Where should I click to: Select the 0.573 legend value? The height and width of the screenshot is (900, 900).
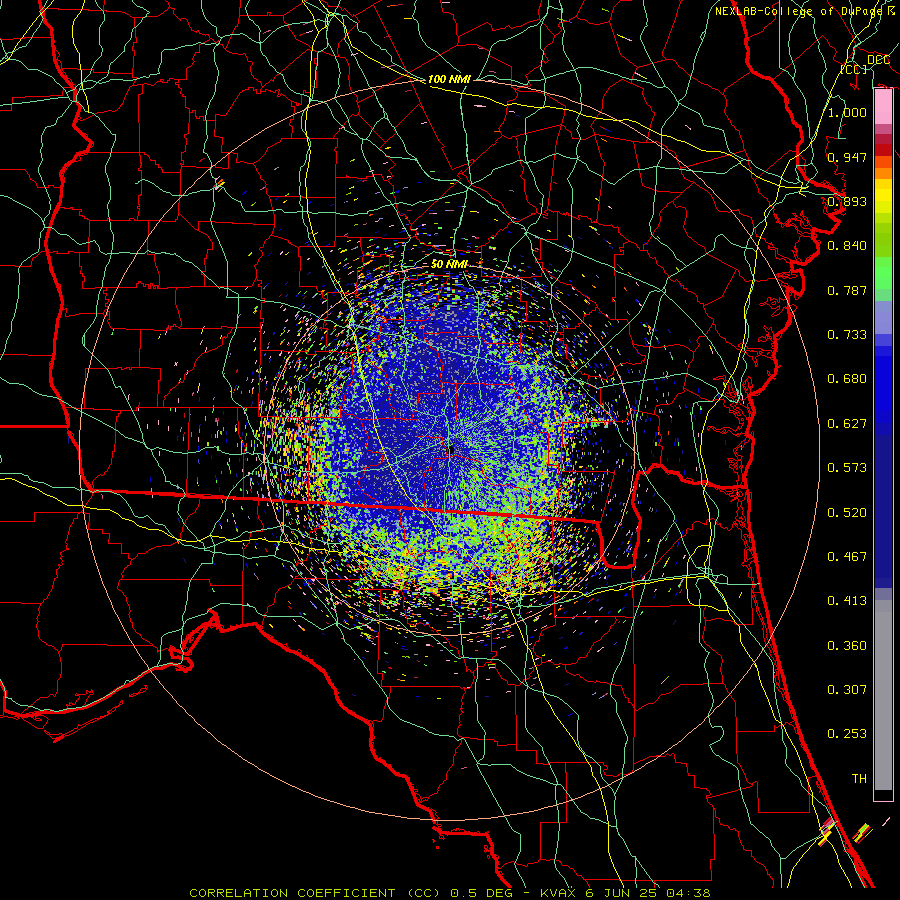(x=847, y=467)
